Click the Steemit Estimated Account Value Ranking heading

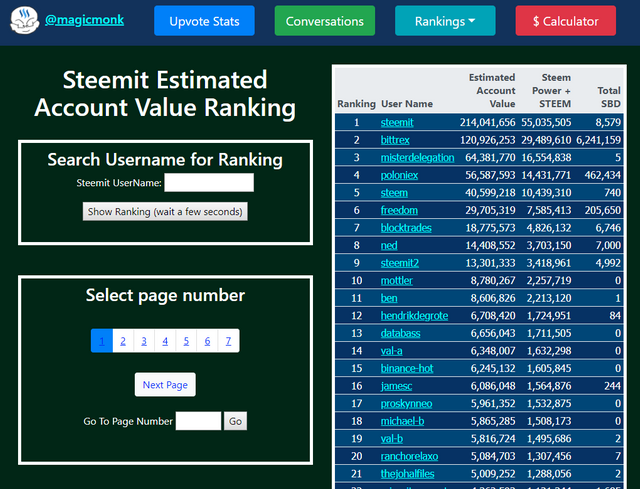click(165, 93)
